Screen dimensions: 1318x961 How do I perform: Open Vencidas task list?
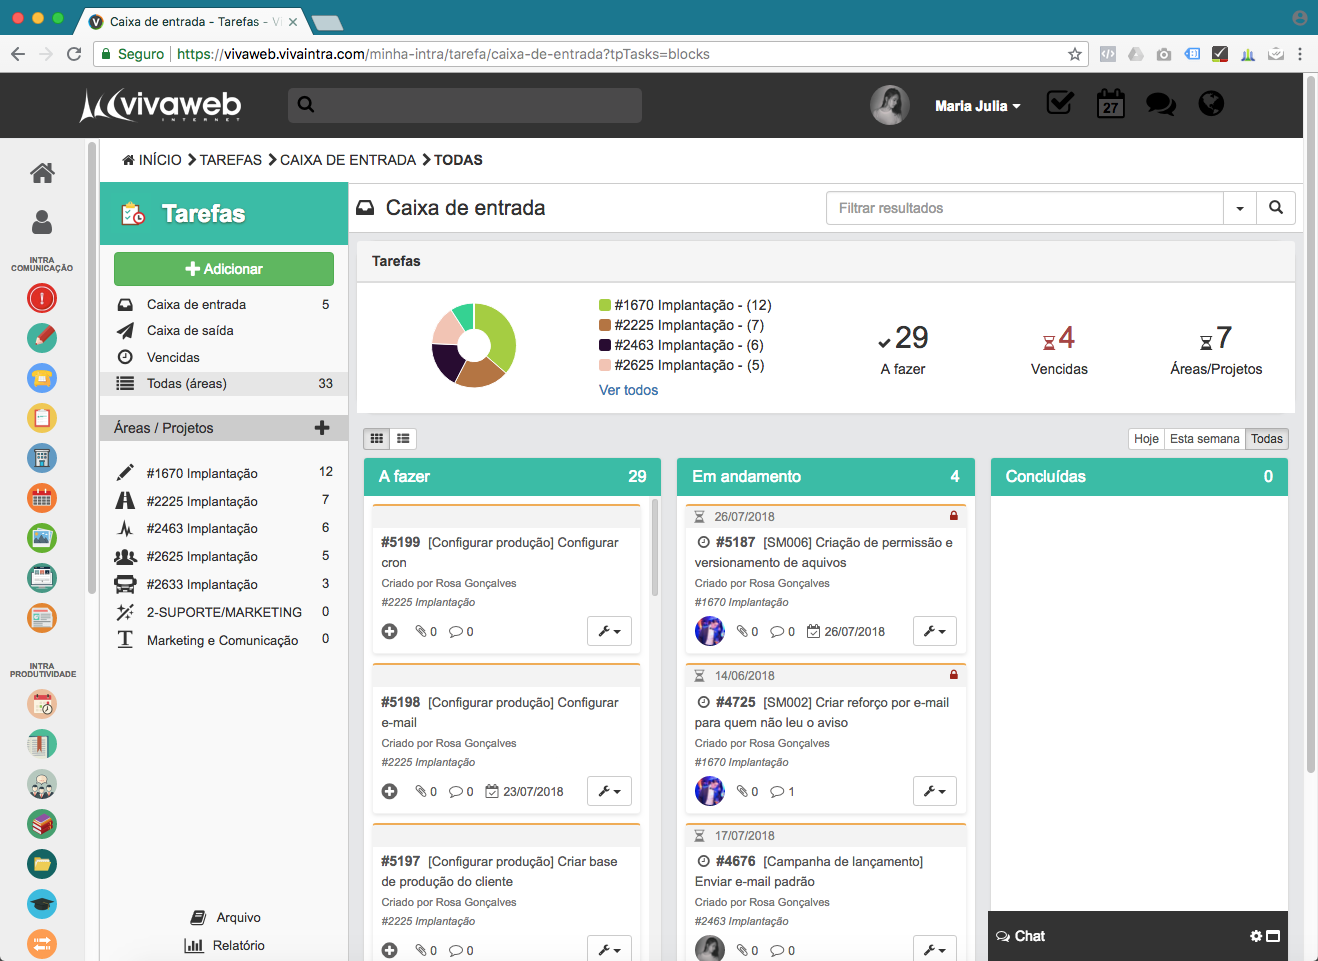point(173,358)
